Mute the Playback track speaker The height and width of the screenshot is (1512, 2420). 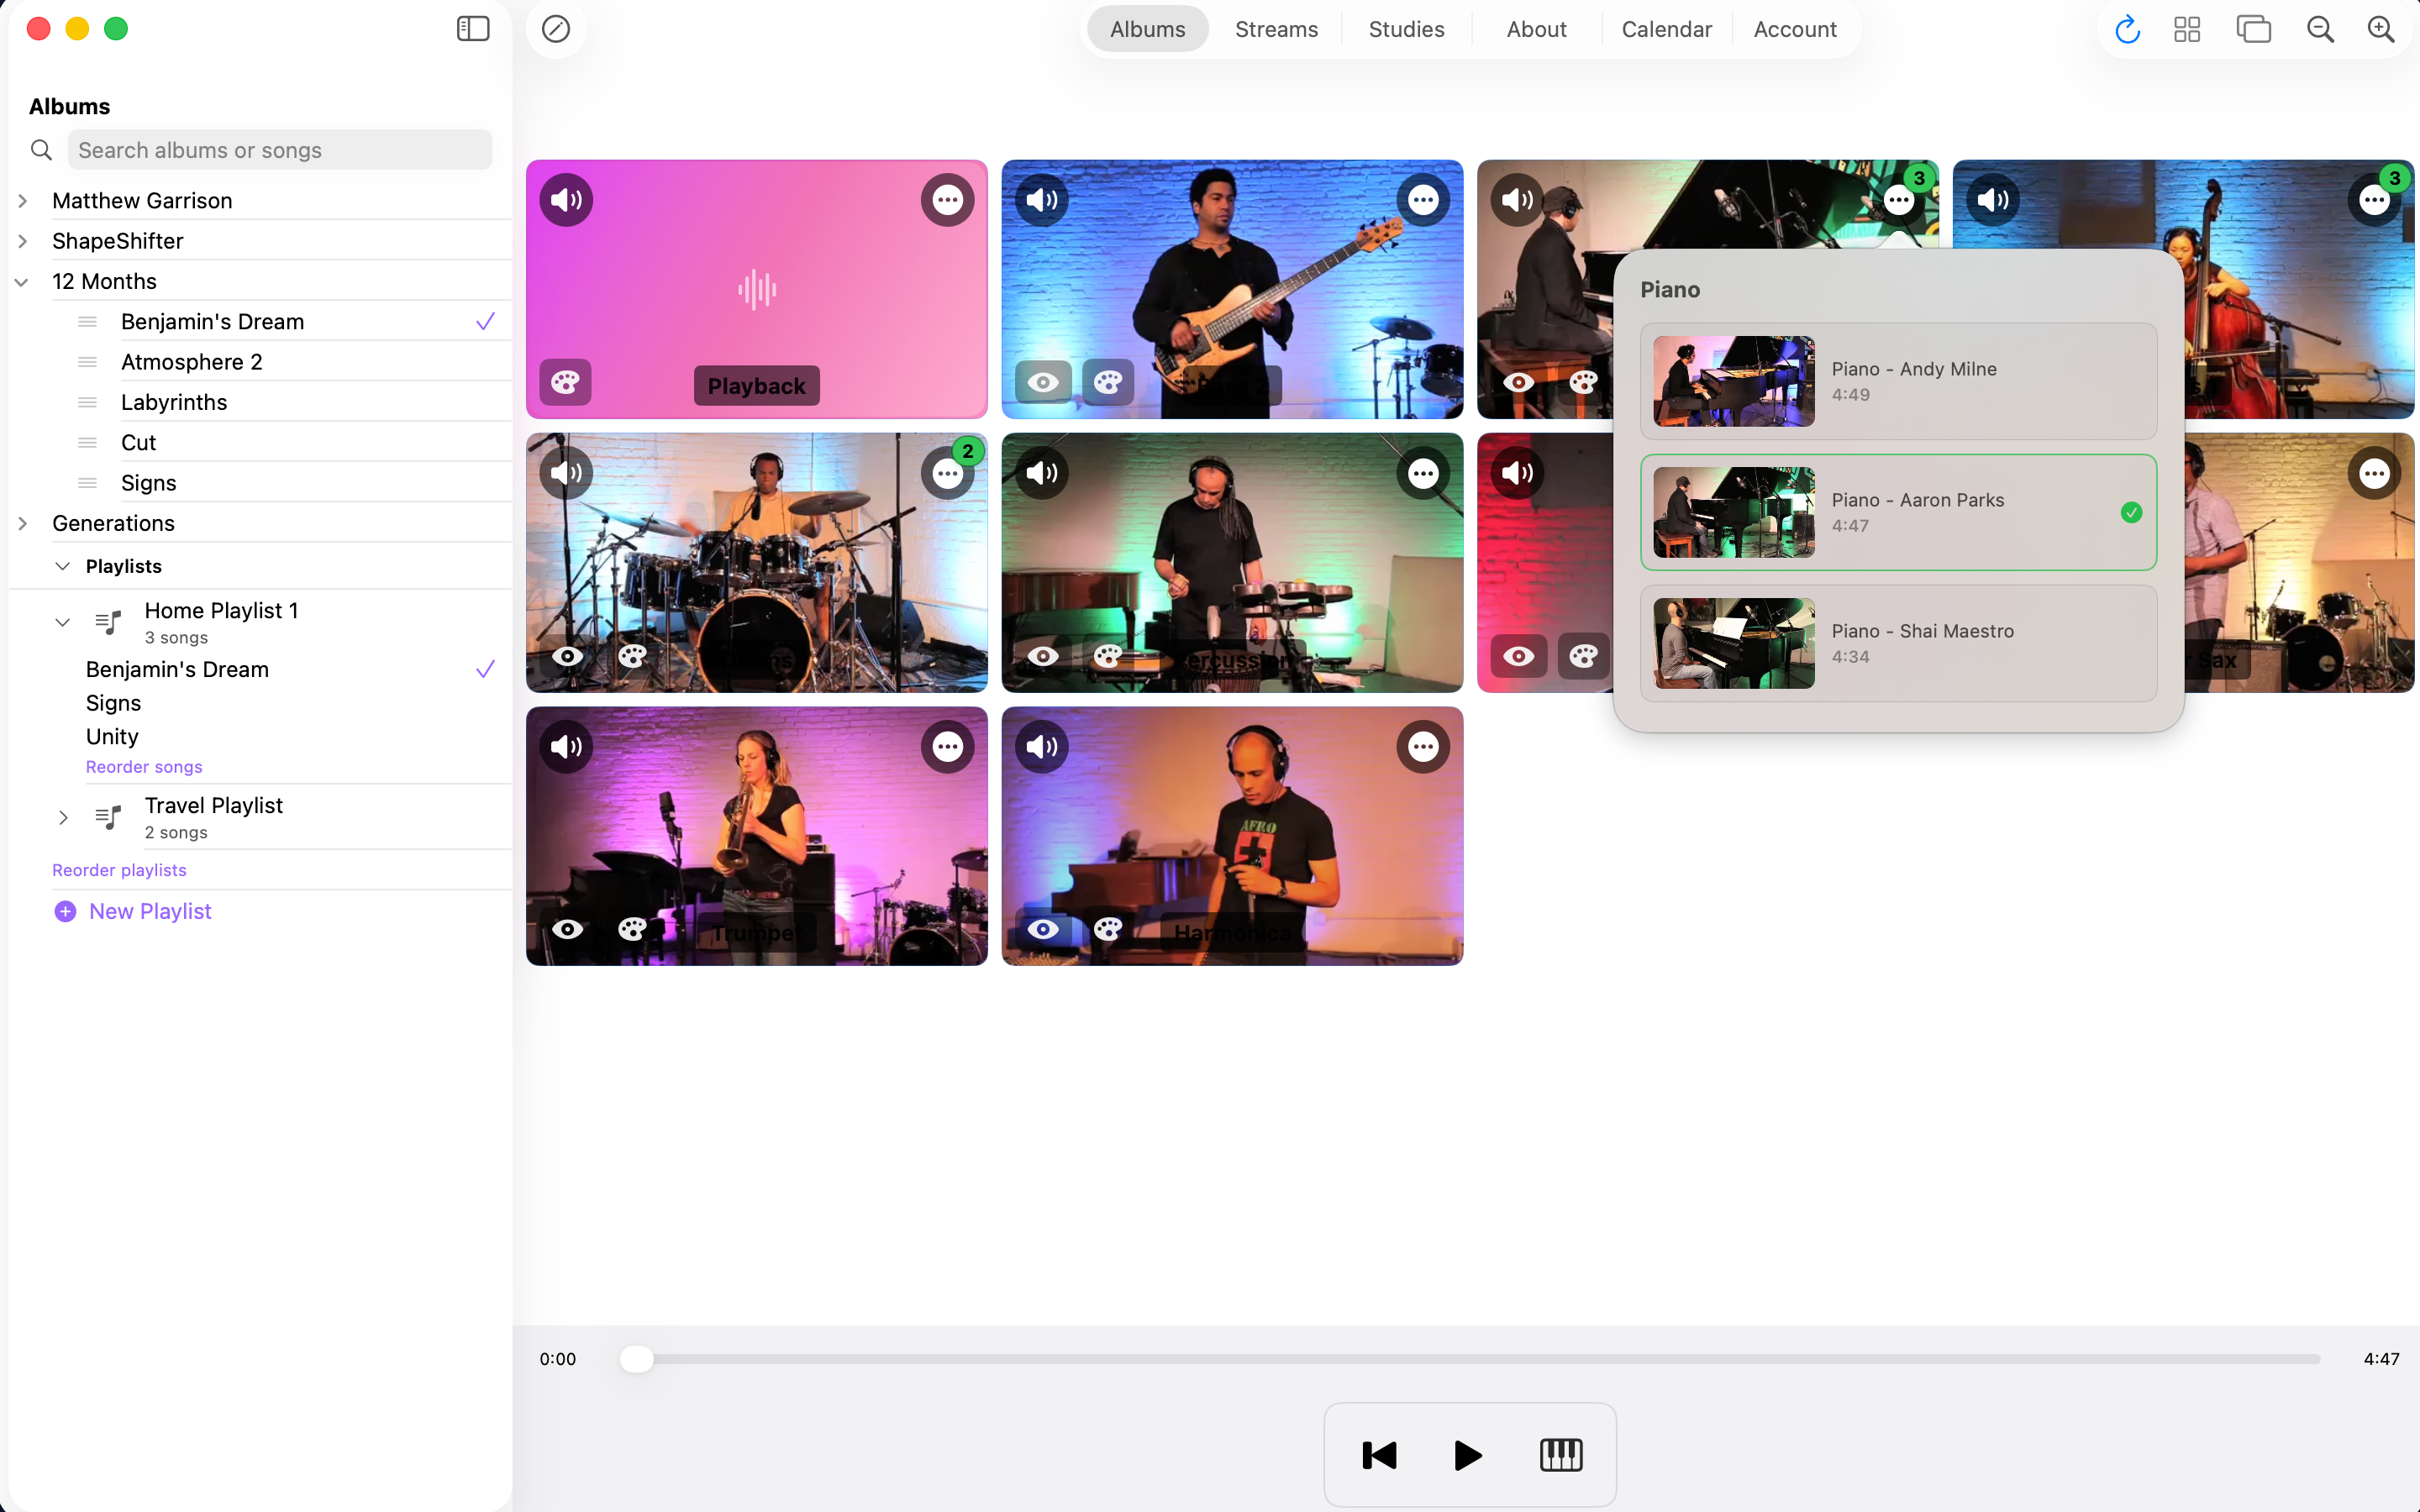(566, 200)
